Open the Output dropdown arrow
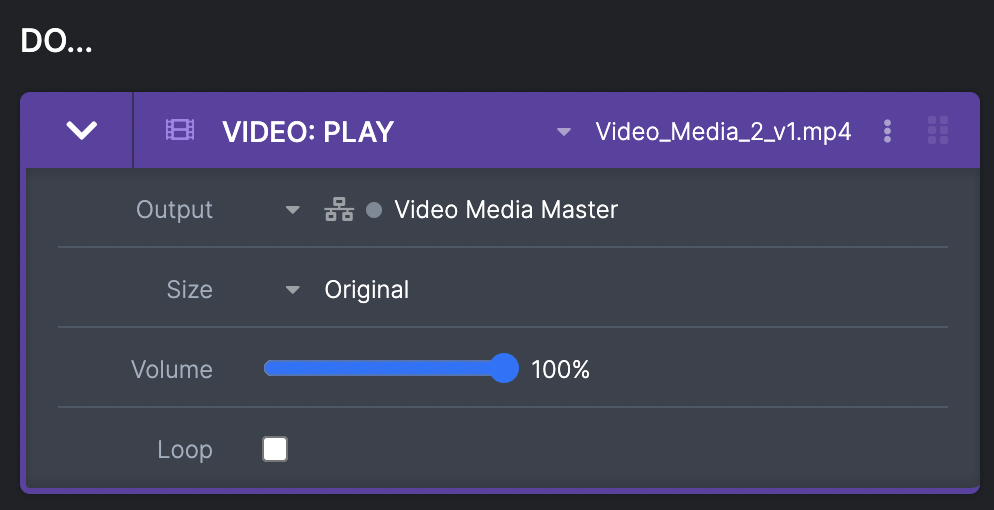 click(x=293, y=210)
